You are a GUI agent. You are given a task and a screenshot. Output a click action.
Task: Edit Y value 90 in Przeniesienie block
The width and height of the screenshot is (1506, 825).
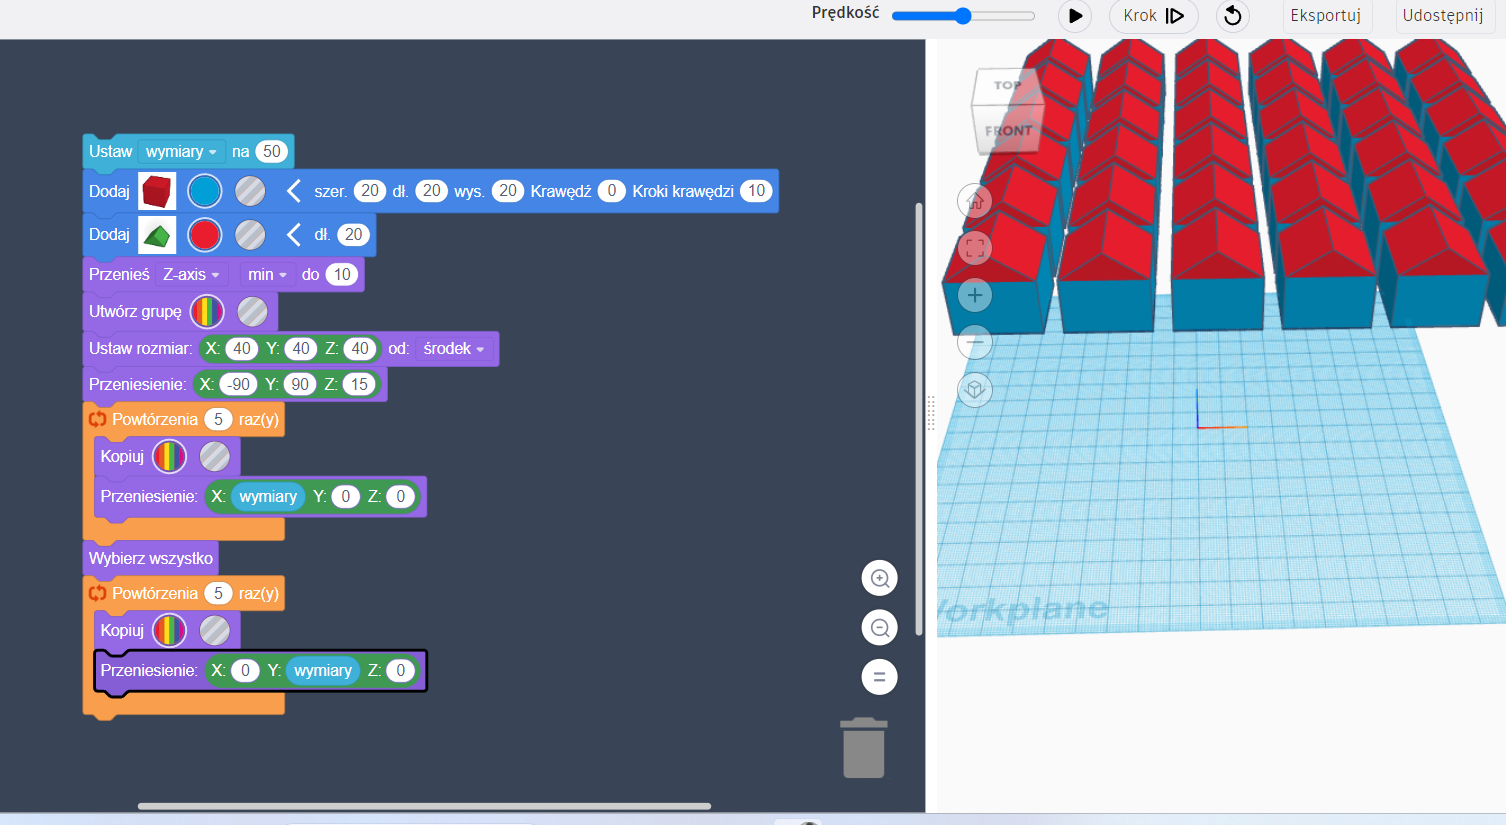coord(300,385)
